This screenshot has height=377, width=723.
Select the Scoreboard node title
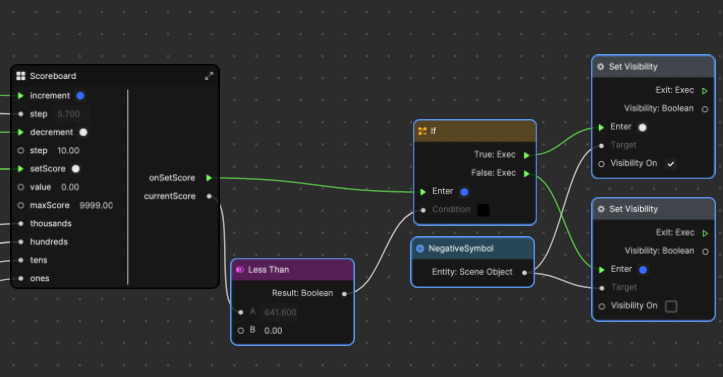pos(53,76)
